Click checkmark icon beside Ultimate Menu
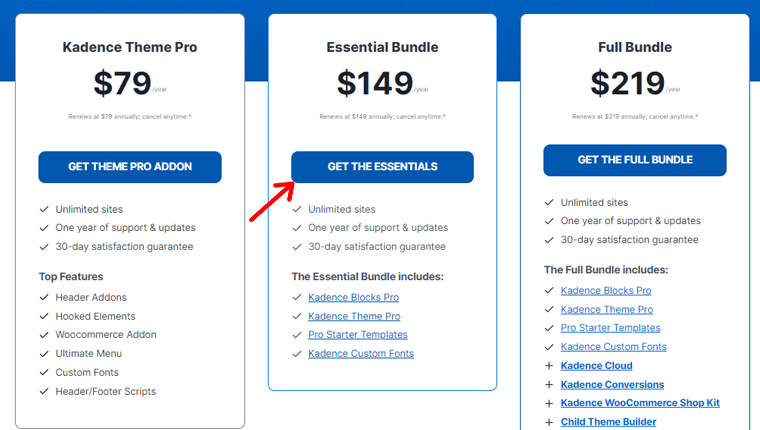 44,354
